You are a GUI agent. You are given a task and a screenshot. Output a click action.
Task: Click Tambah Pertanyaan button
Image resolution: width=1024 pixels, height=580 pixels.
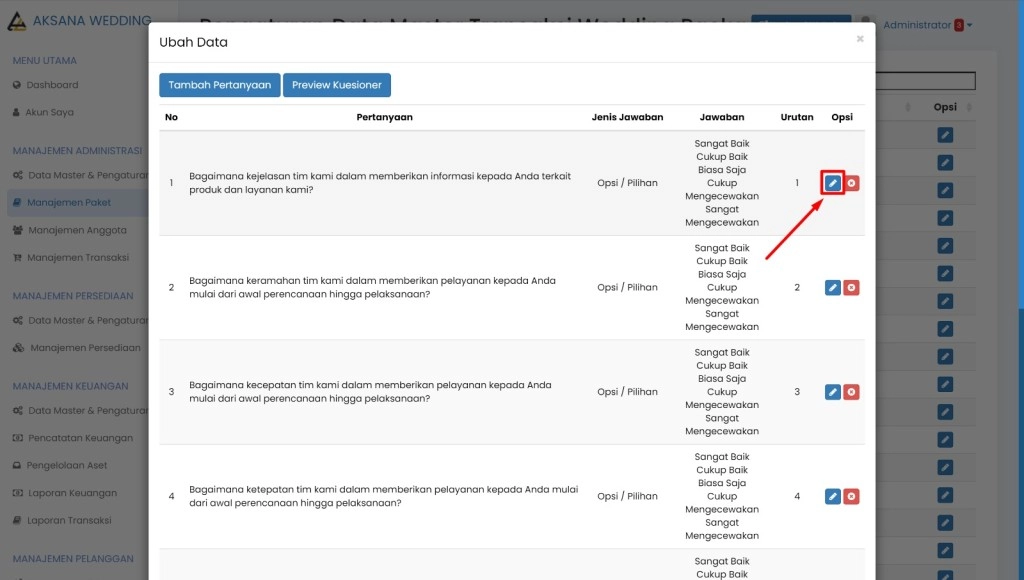coord(219,85)
